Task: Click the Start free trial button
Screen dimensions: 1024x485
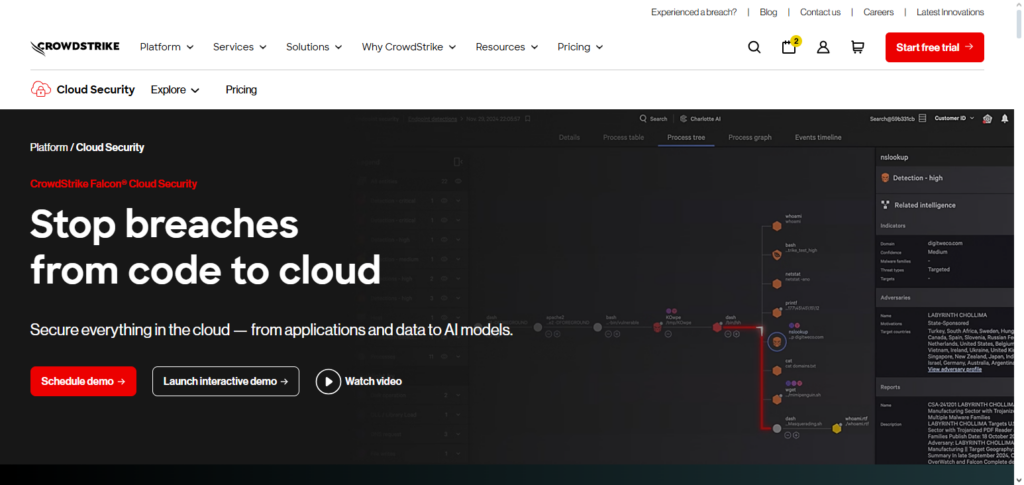Action: tap(935, 47)
